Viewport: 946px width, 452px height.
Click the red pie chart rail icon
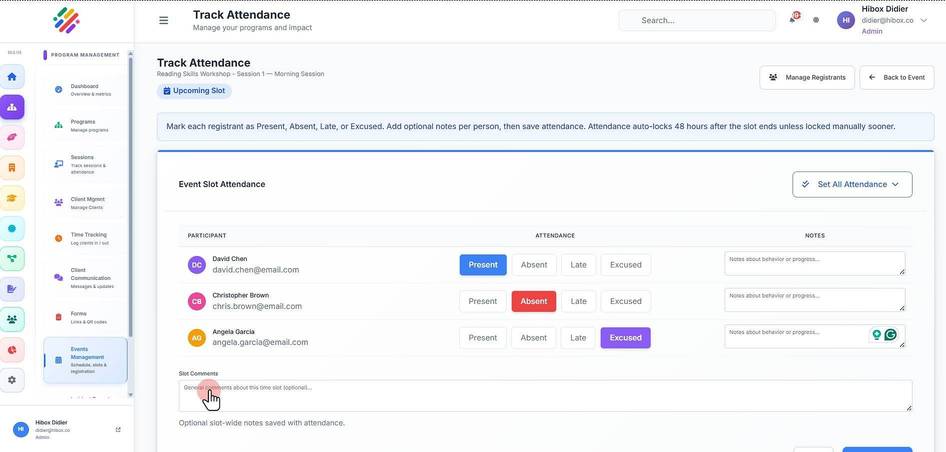(12, 350)
